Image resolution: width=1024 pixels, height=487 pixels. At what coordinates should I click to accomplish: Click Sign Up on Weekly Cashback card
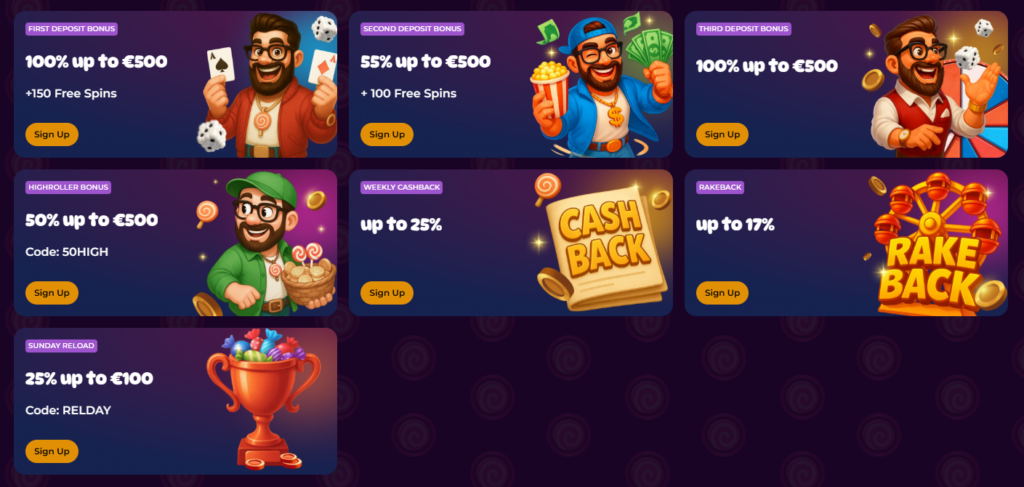[387, 293]
